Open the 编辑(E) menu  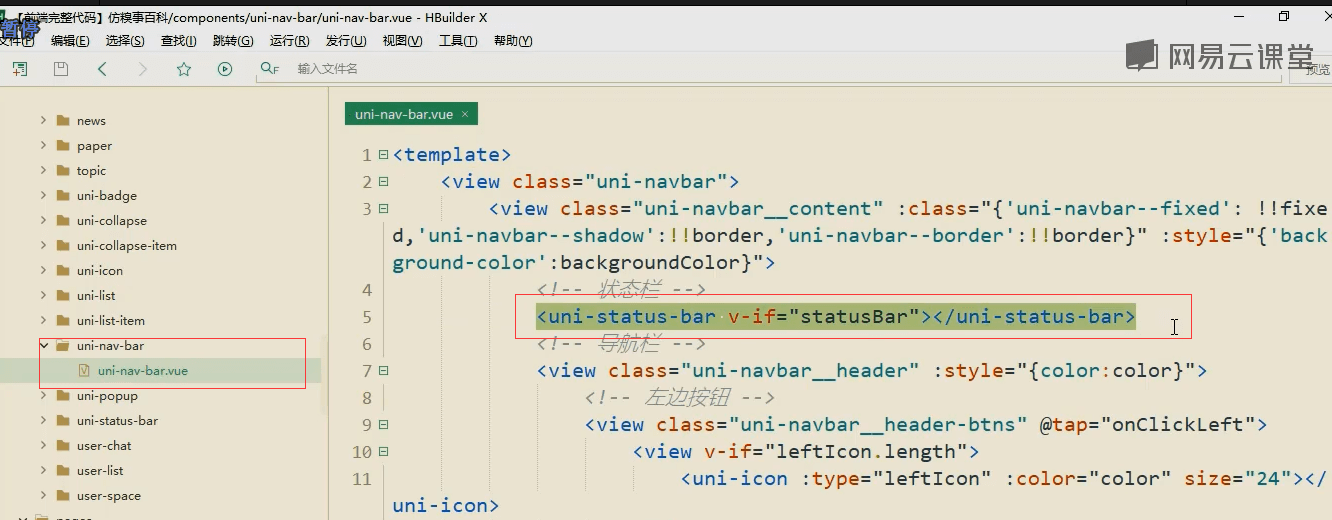click(70, 41)
